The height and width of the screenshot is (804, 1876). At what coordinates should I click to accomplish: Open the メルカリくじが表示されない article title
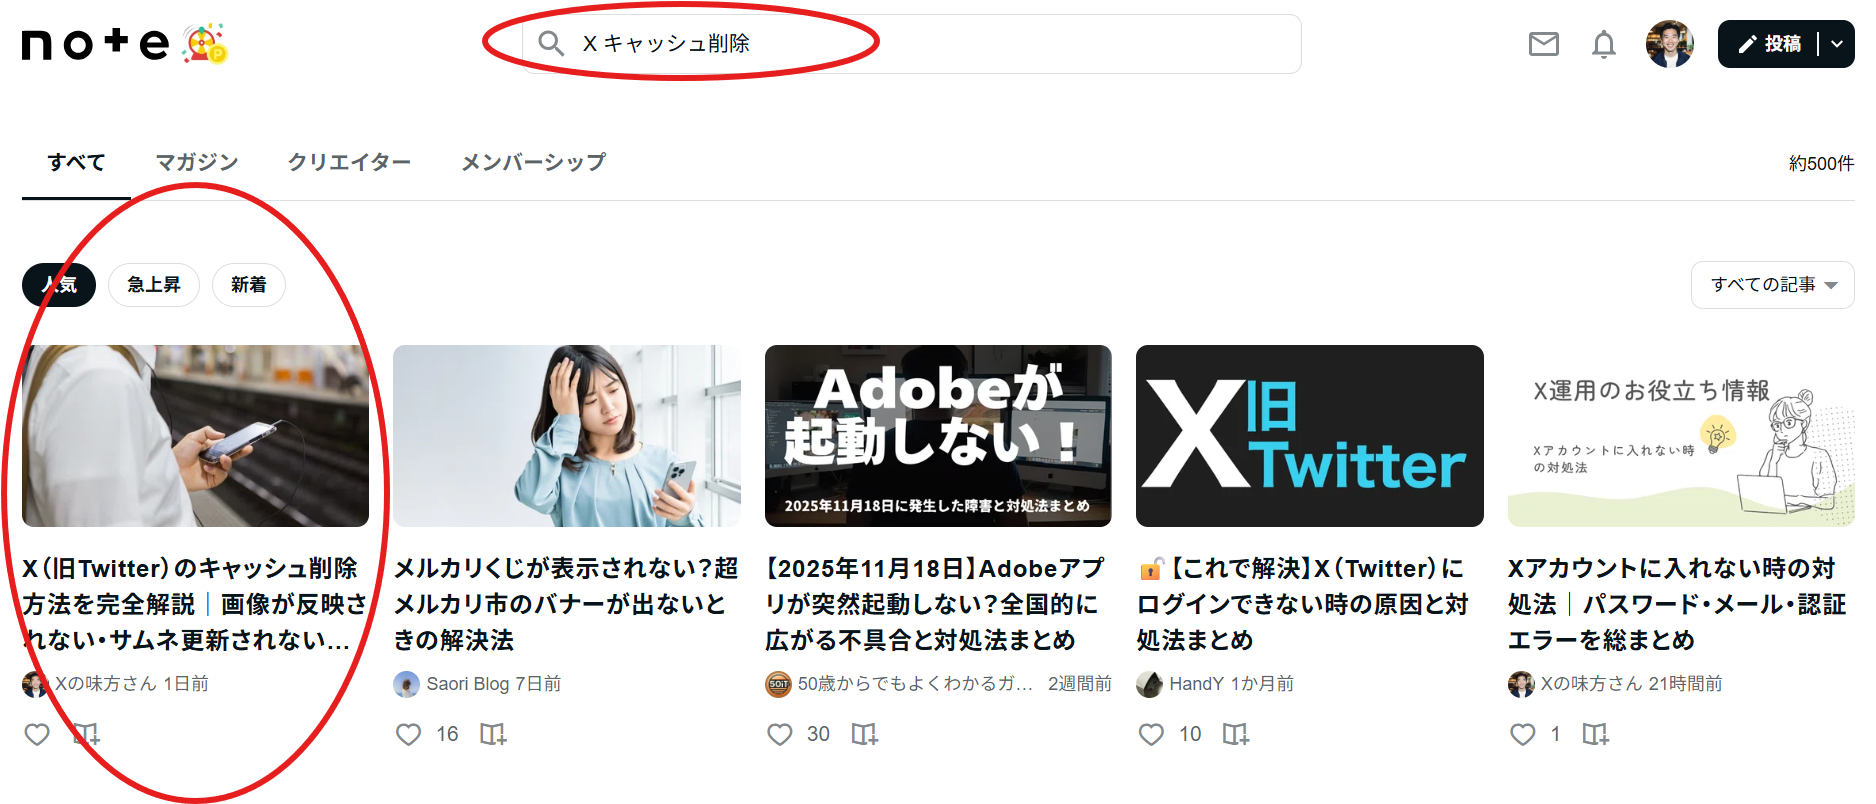click(x=566, y=604)
